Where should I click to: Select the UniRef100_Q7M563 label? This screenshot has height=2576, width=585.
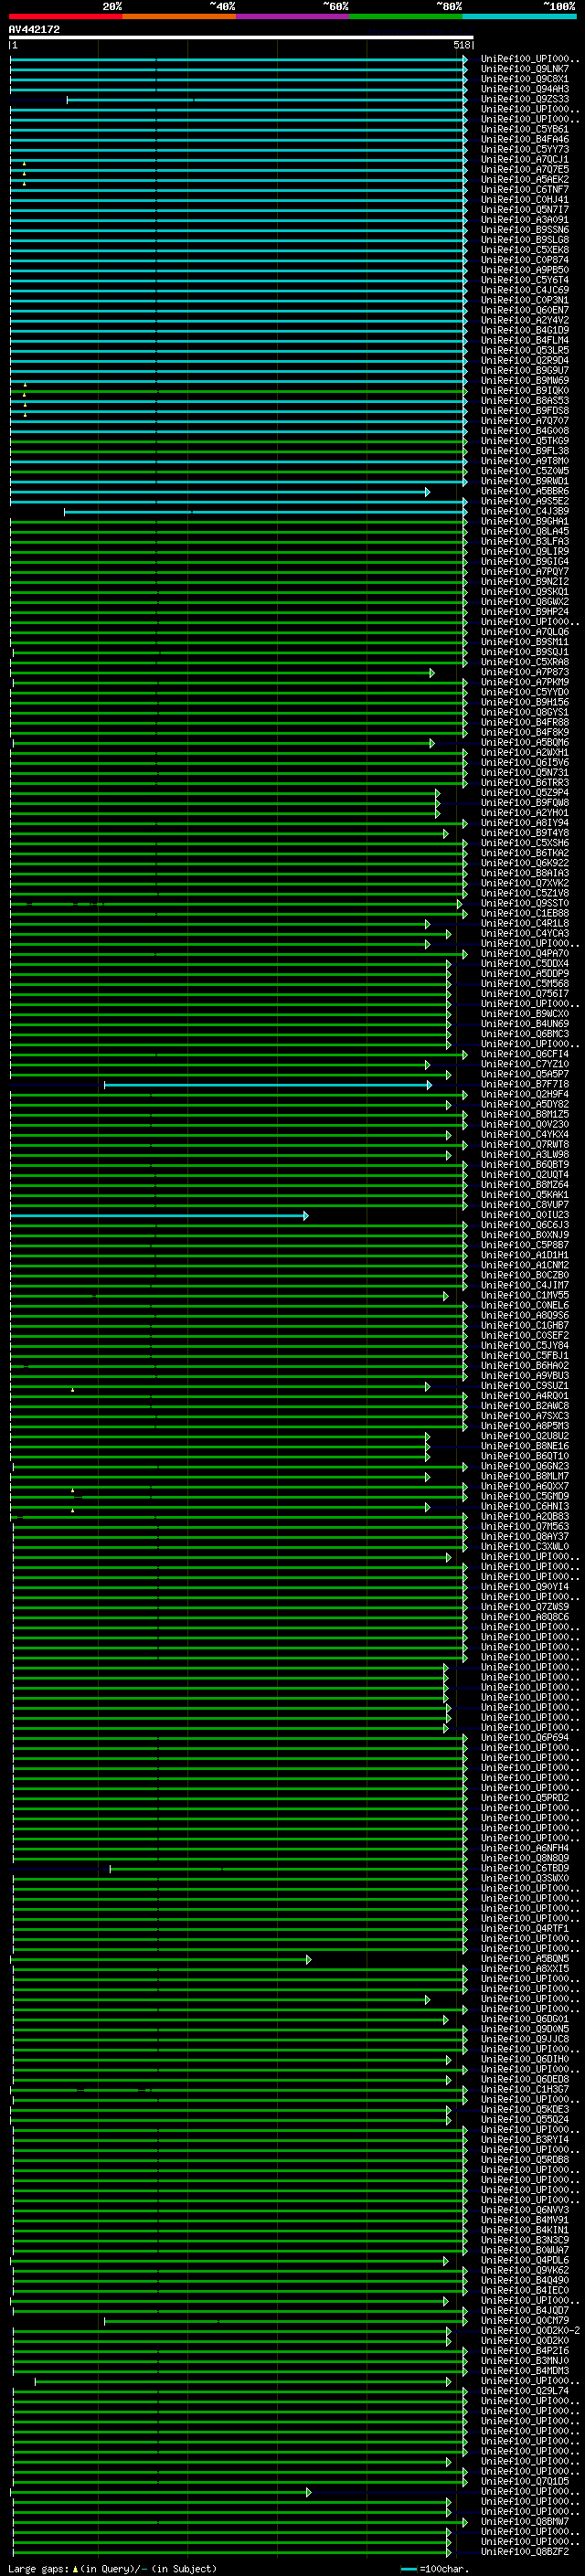tap(525, 1526)
